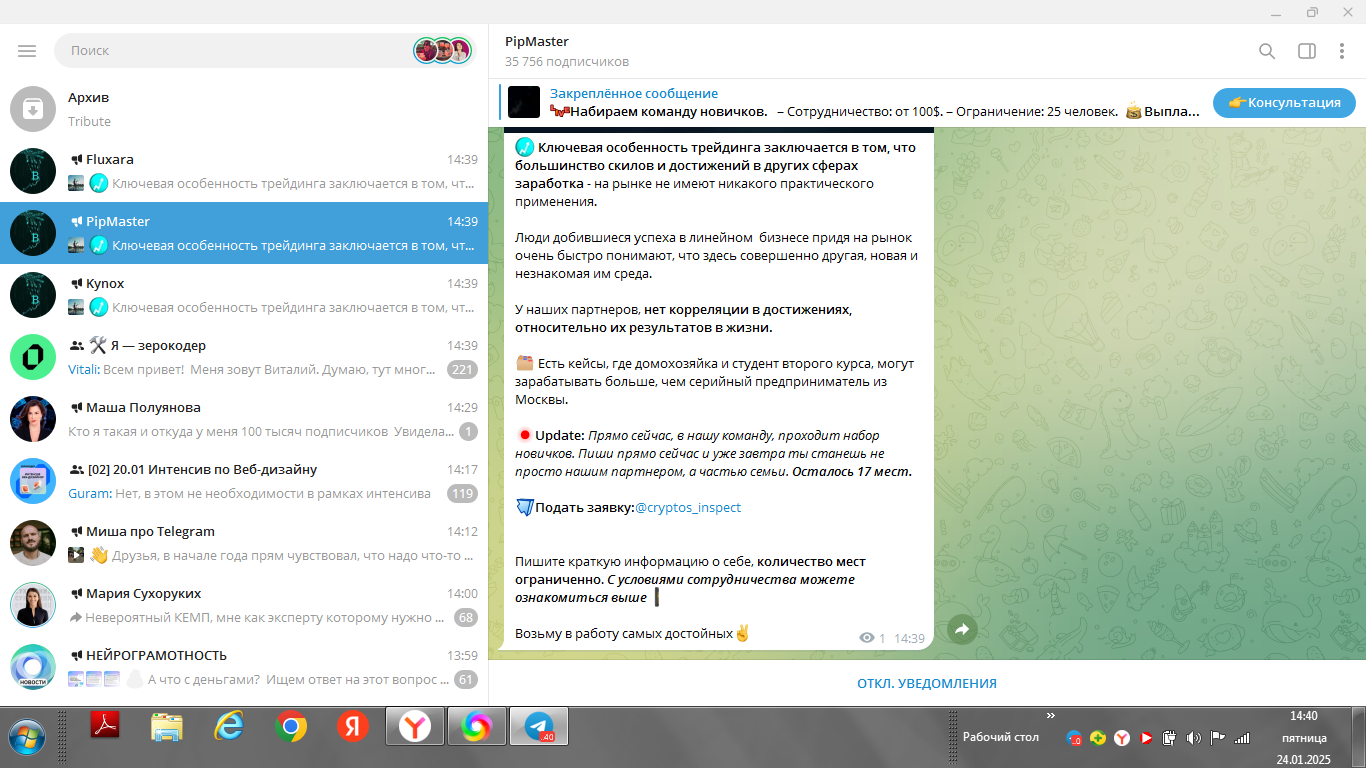Open the taskbar clock showing 14:40
The height and width of the screenshot is (768, 1366).
(x=1304, y=737)
